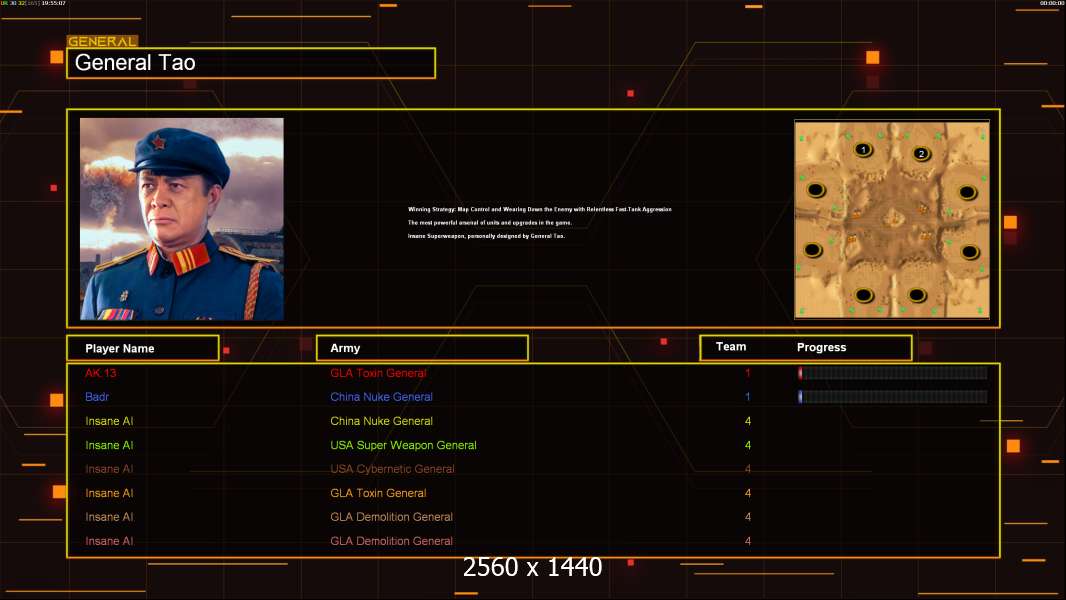This screenshot has width=1066, height=600.
Task: Click the Team column header
Action: click(731, 347)
